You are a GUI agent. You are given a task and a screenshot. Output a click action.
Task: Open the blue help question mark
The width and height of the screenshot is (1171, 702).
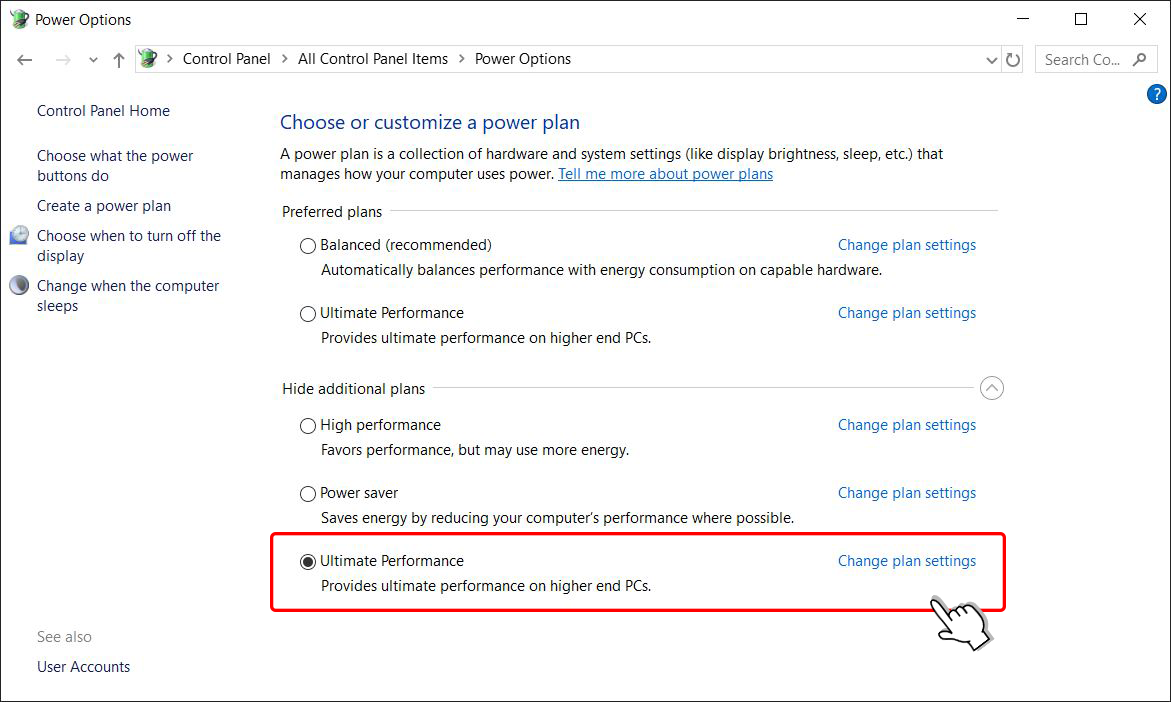[1156, 94]
